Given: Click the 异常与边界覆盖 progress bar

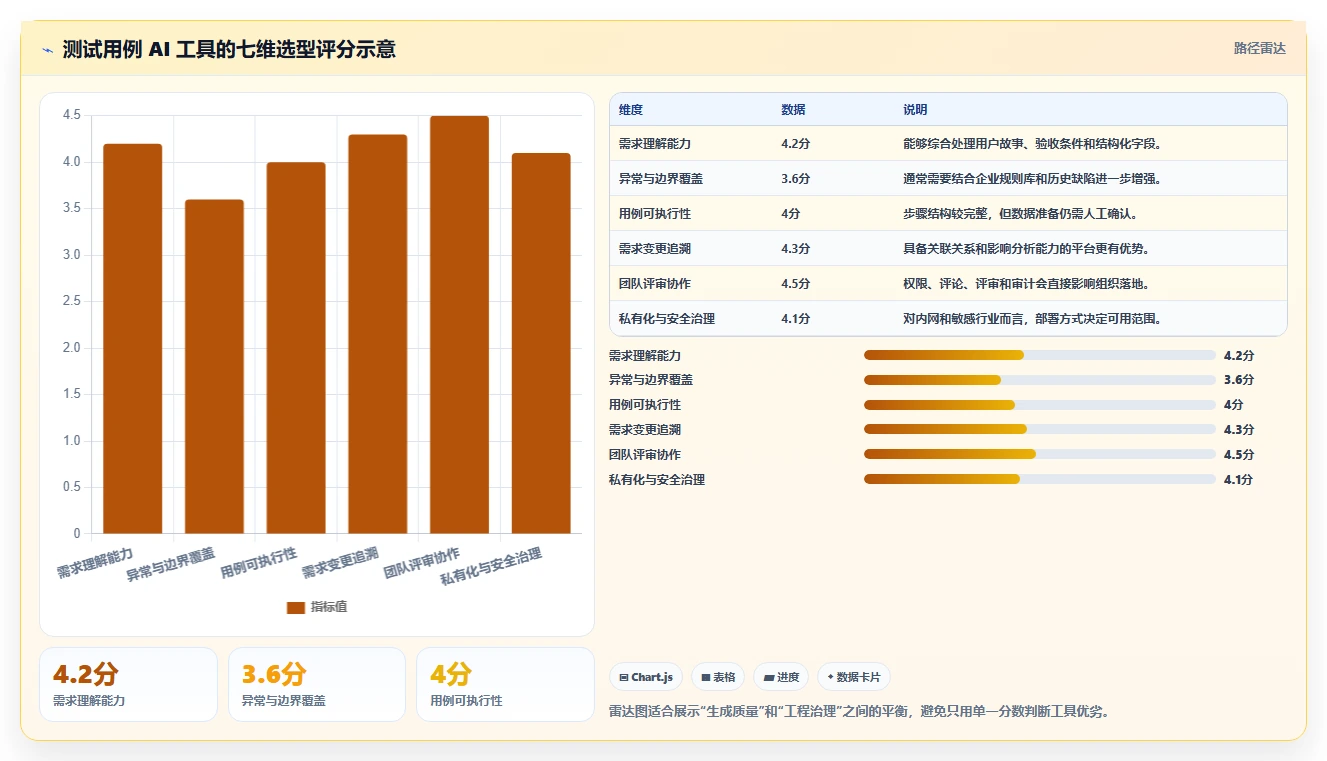Looking at the screenshot, I should pyautogui.click(x=1040, y=380).
